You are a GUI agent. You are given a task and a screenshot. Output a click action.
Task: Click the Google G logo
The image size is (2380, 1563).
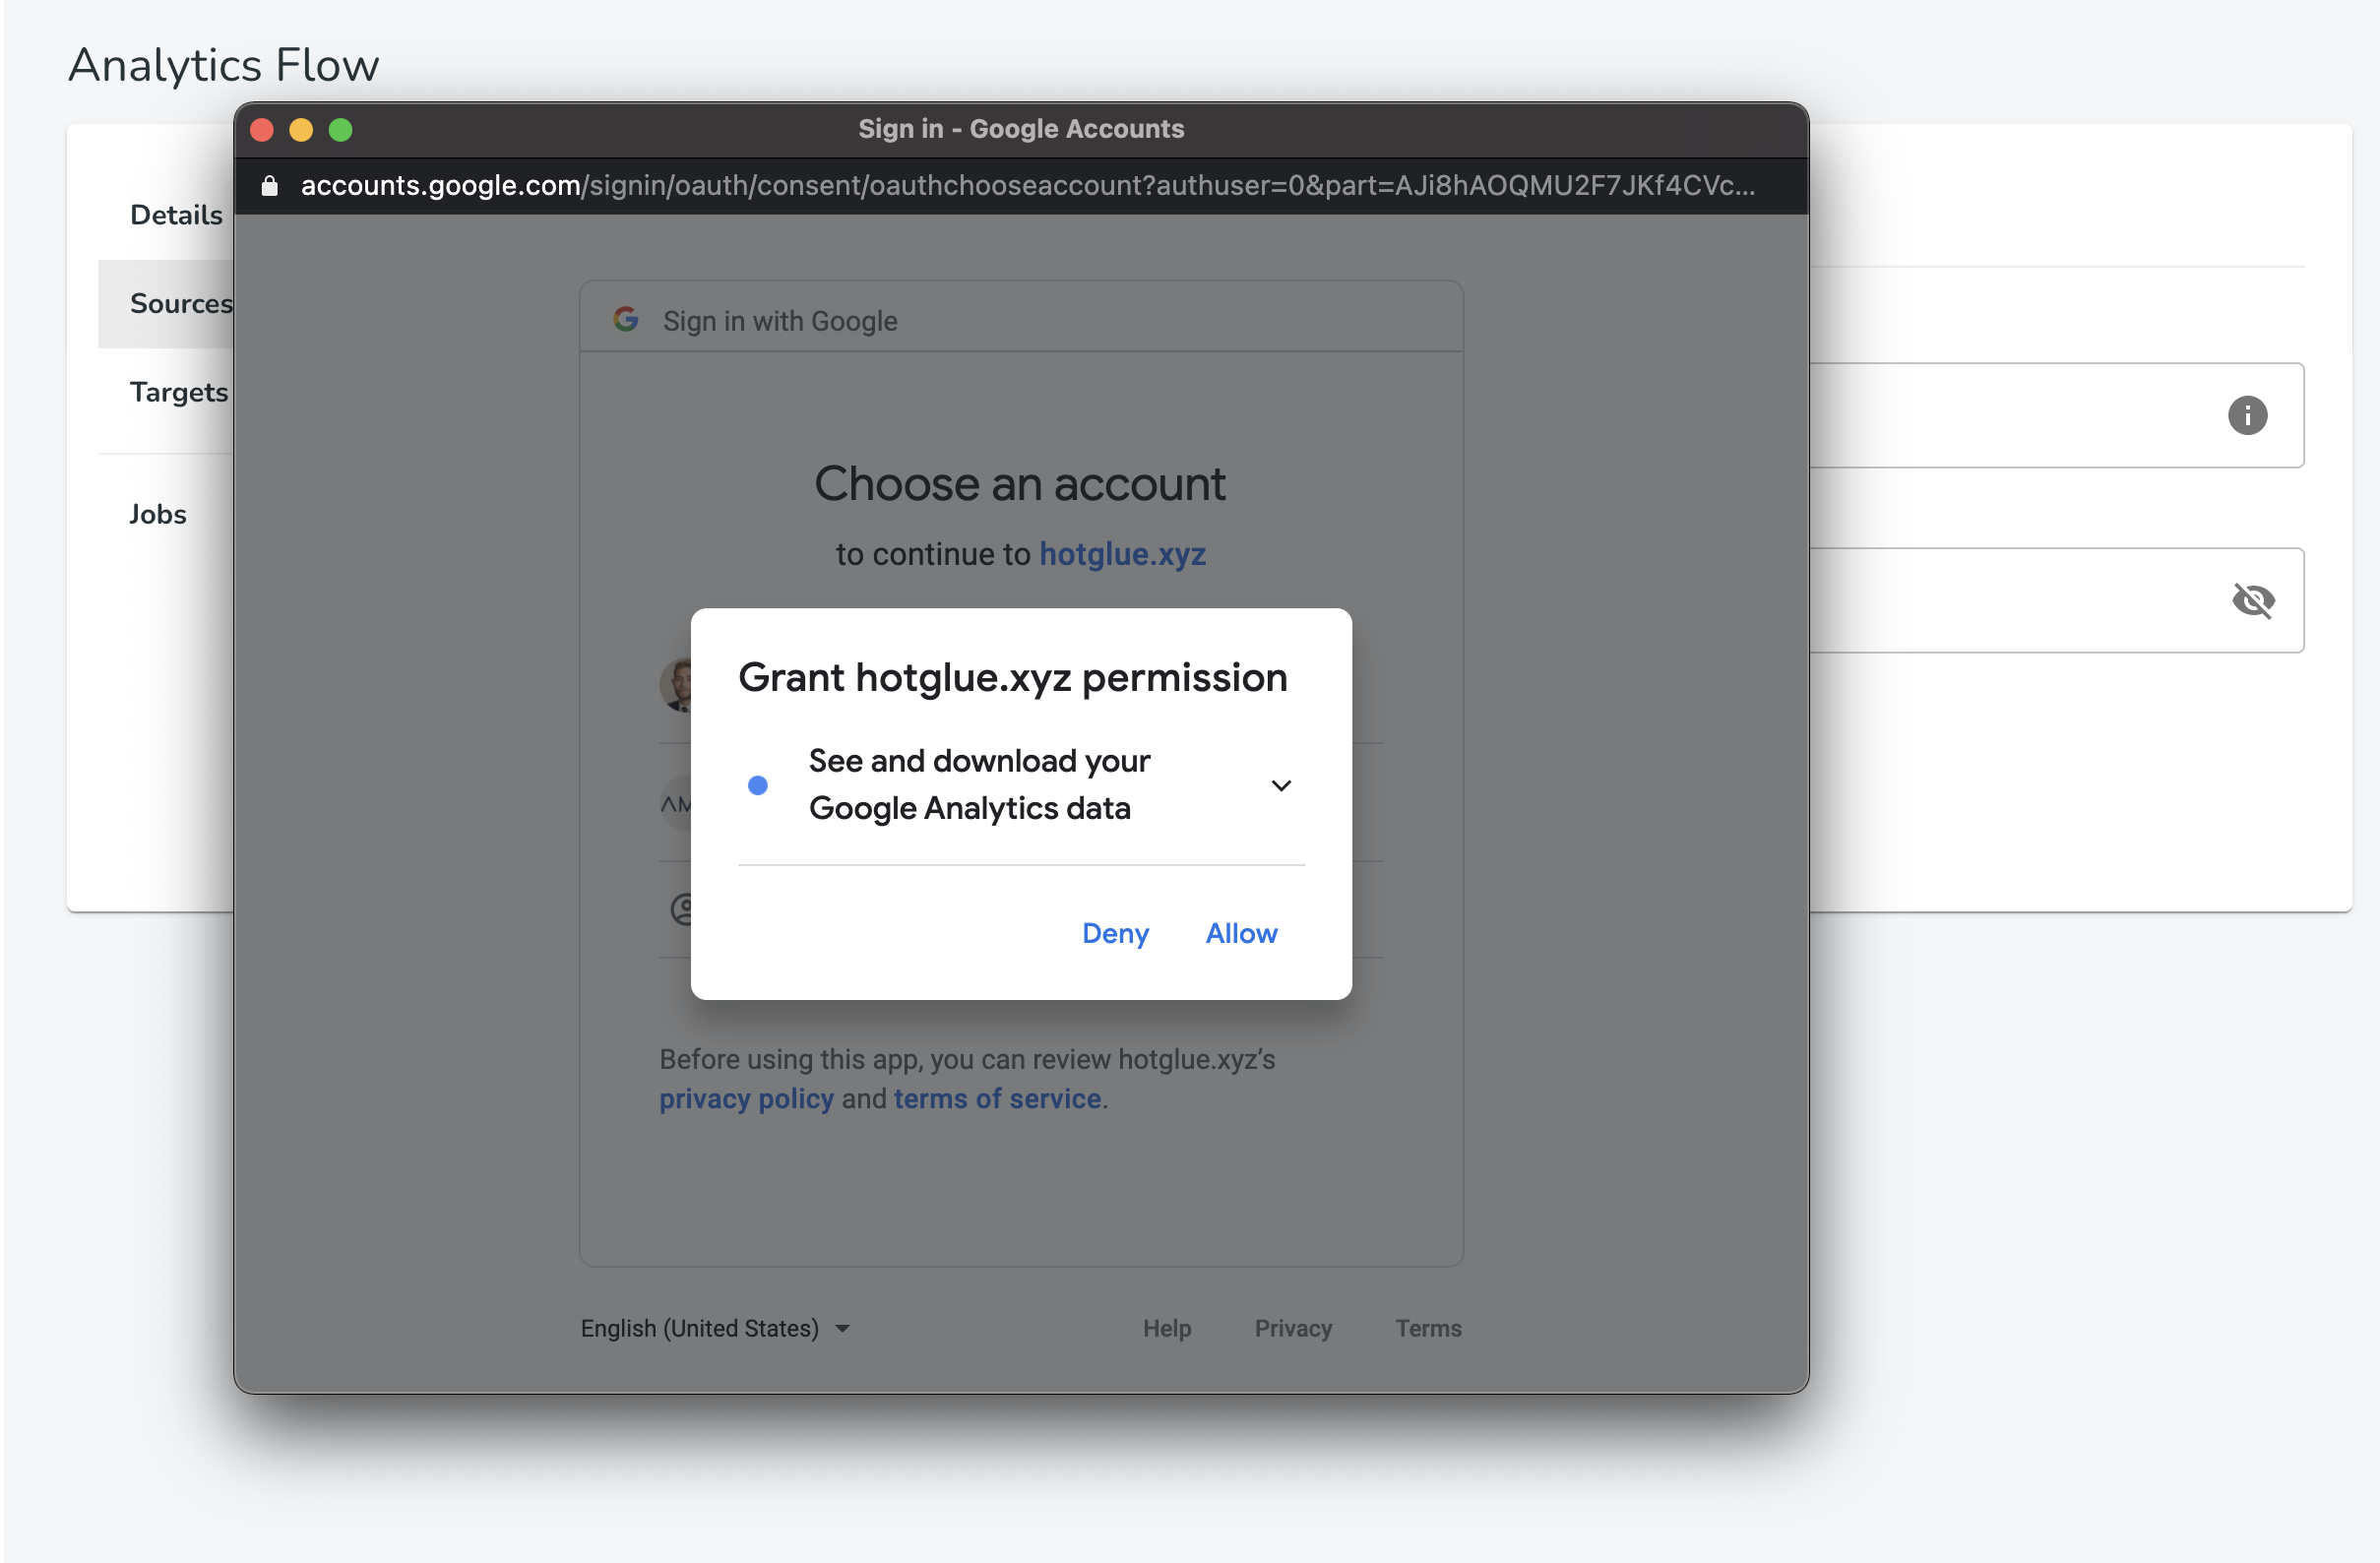pos(626,319)
